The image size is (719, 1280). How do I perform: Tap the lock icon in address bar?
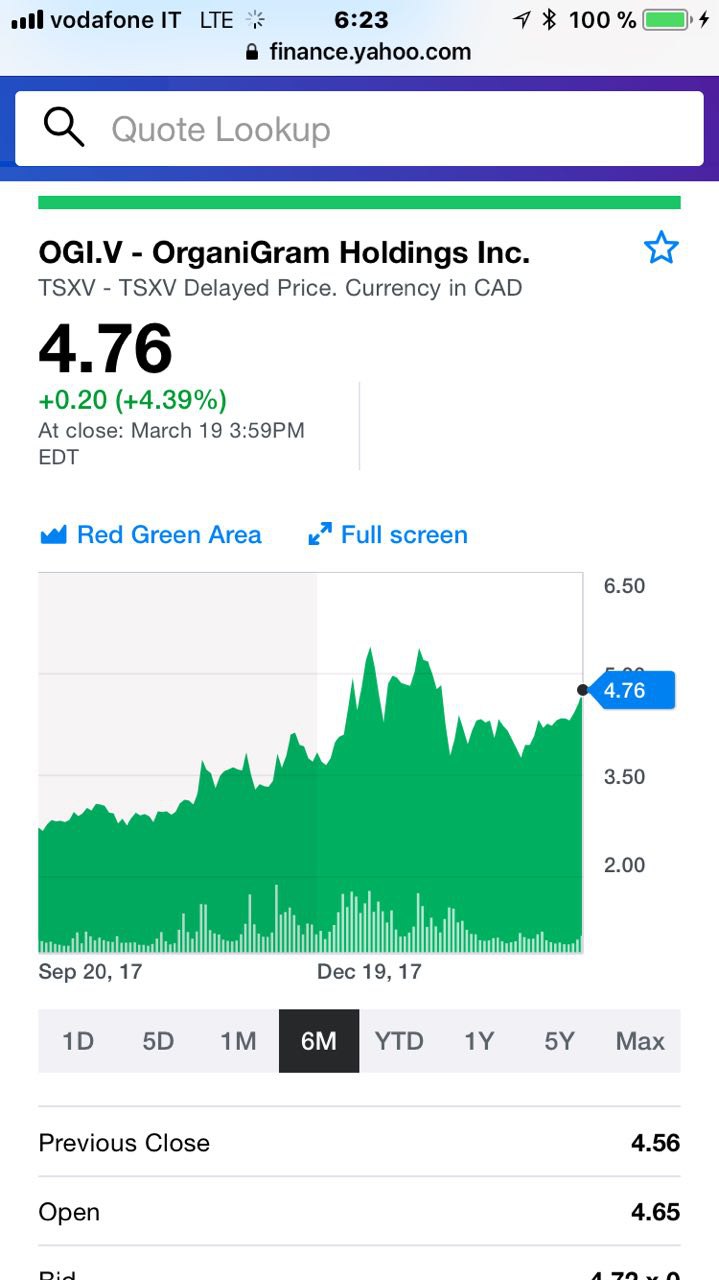[252, 52]
